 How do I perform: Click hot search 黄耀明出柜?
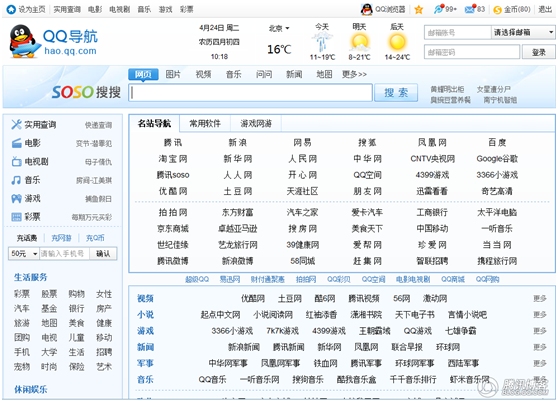[447, 89]
